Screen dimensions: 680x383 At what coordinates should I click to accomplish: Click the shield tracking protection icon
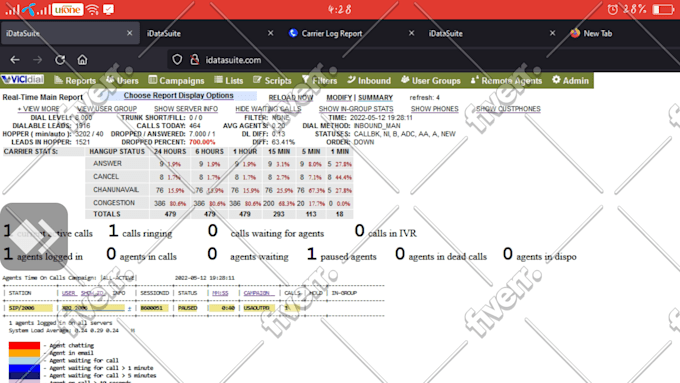pos(177,60)
